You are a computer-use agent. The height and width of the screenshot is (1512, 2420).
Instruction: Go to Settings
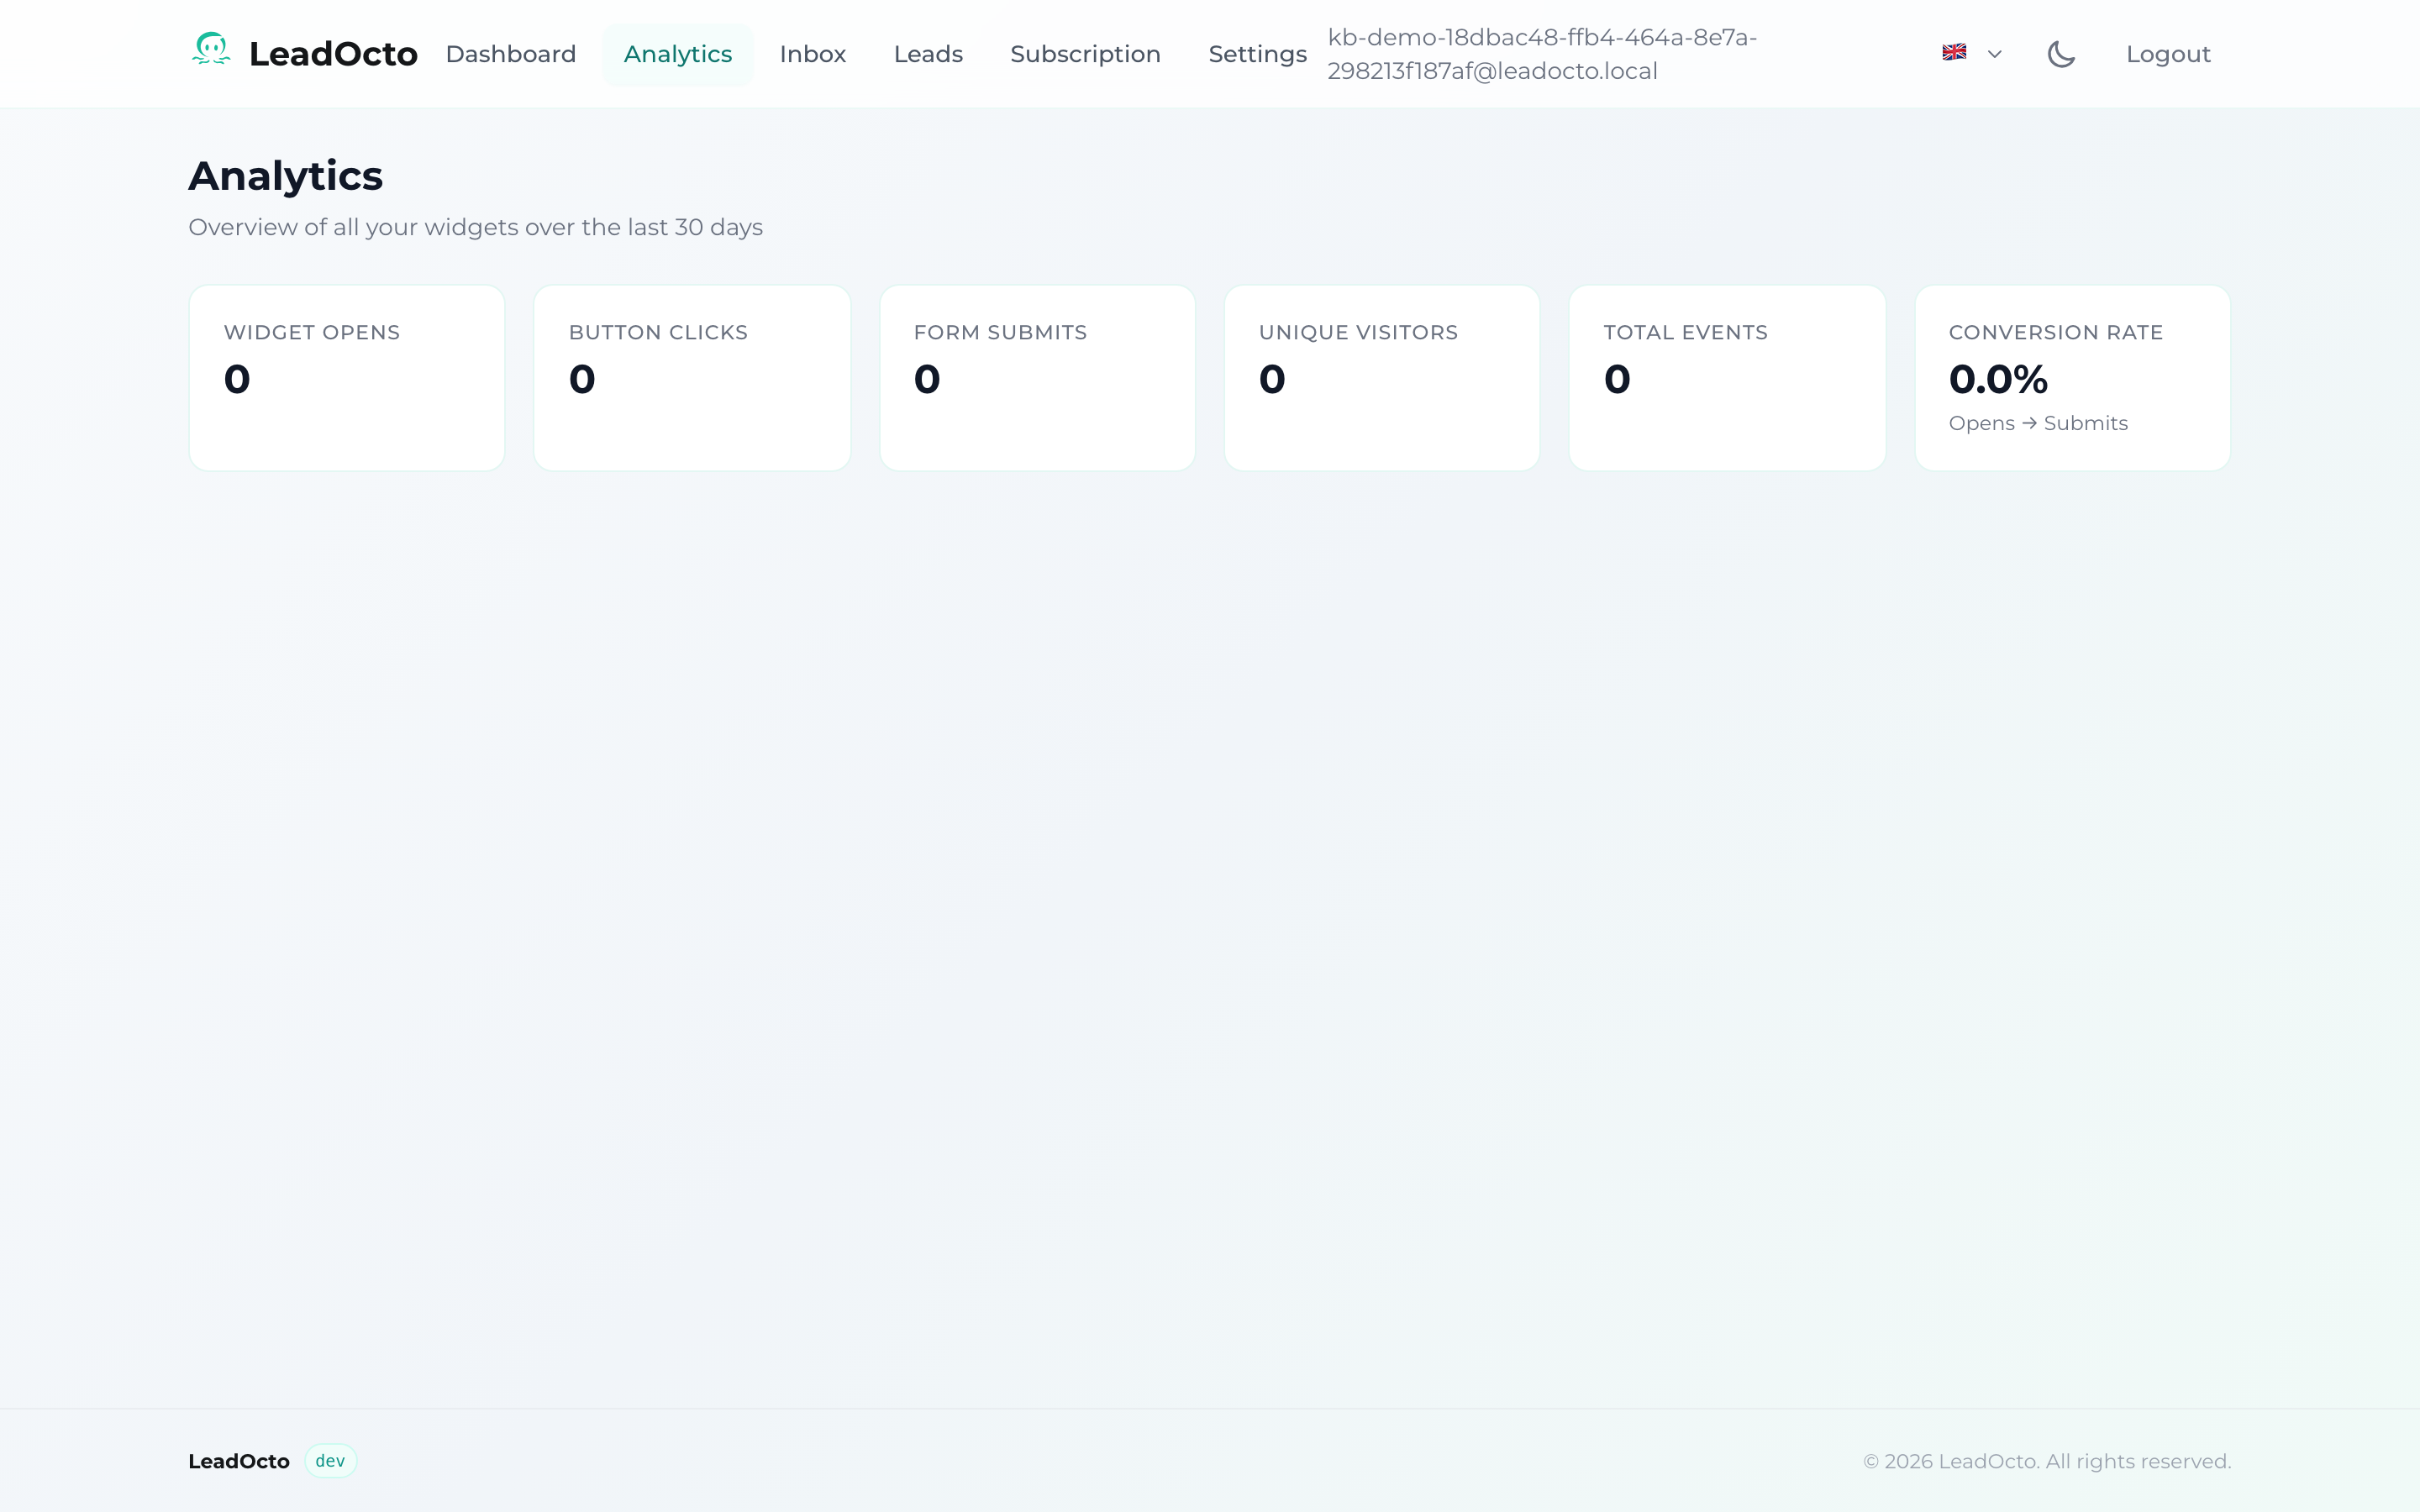point(1257,53)
